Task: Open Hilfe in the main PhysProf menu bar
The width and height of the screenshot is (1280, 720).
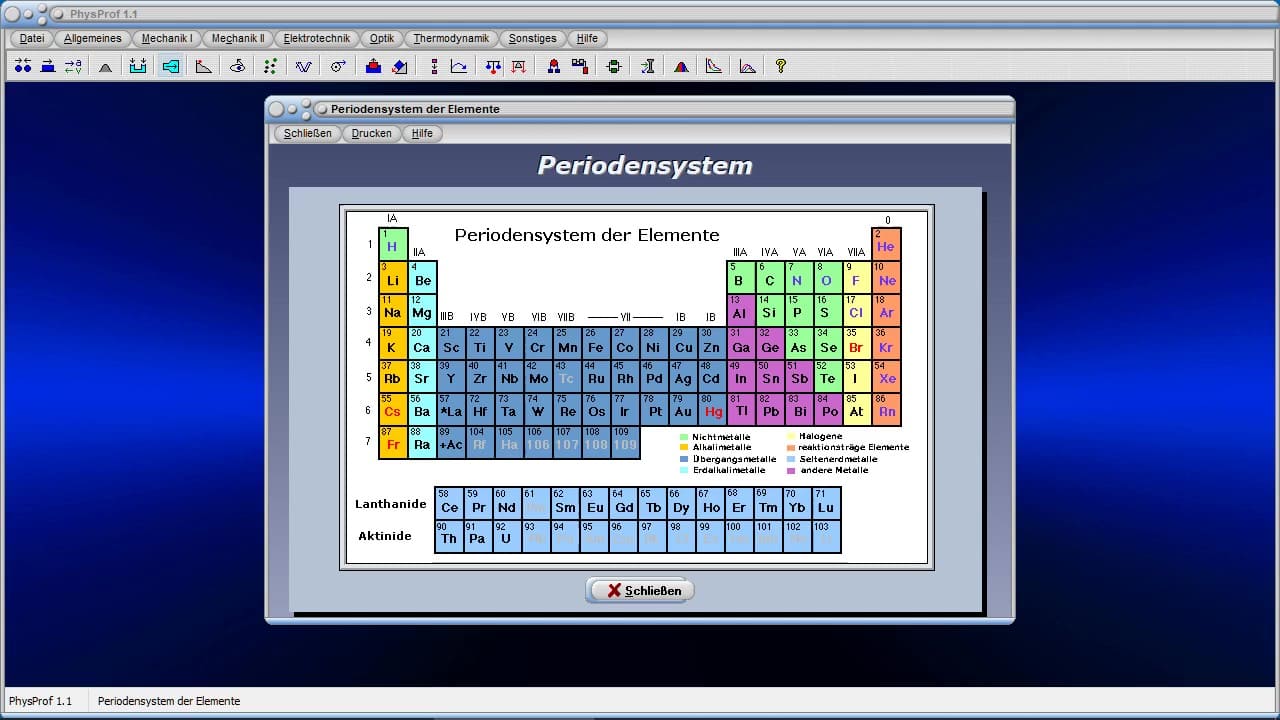Action: pyautogui.click(x=587, y=38)
